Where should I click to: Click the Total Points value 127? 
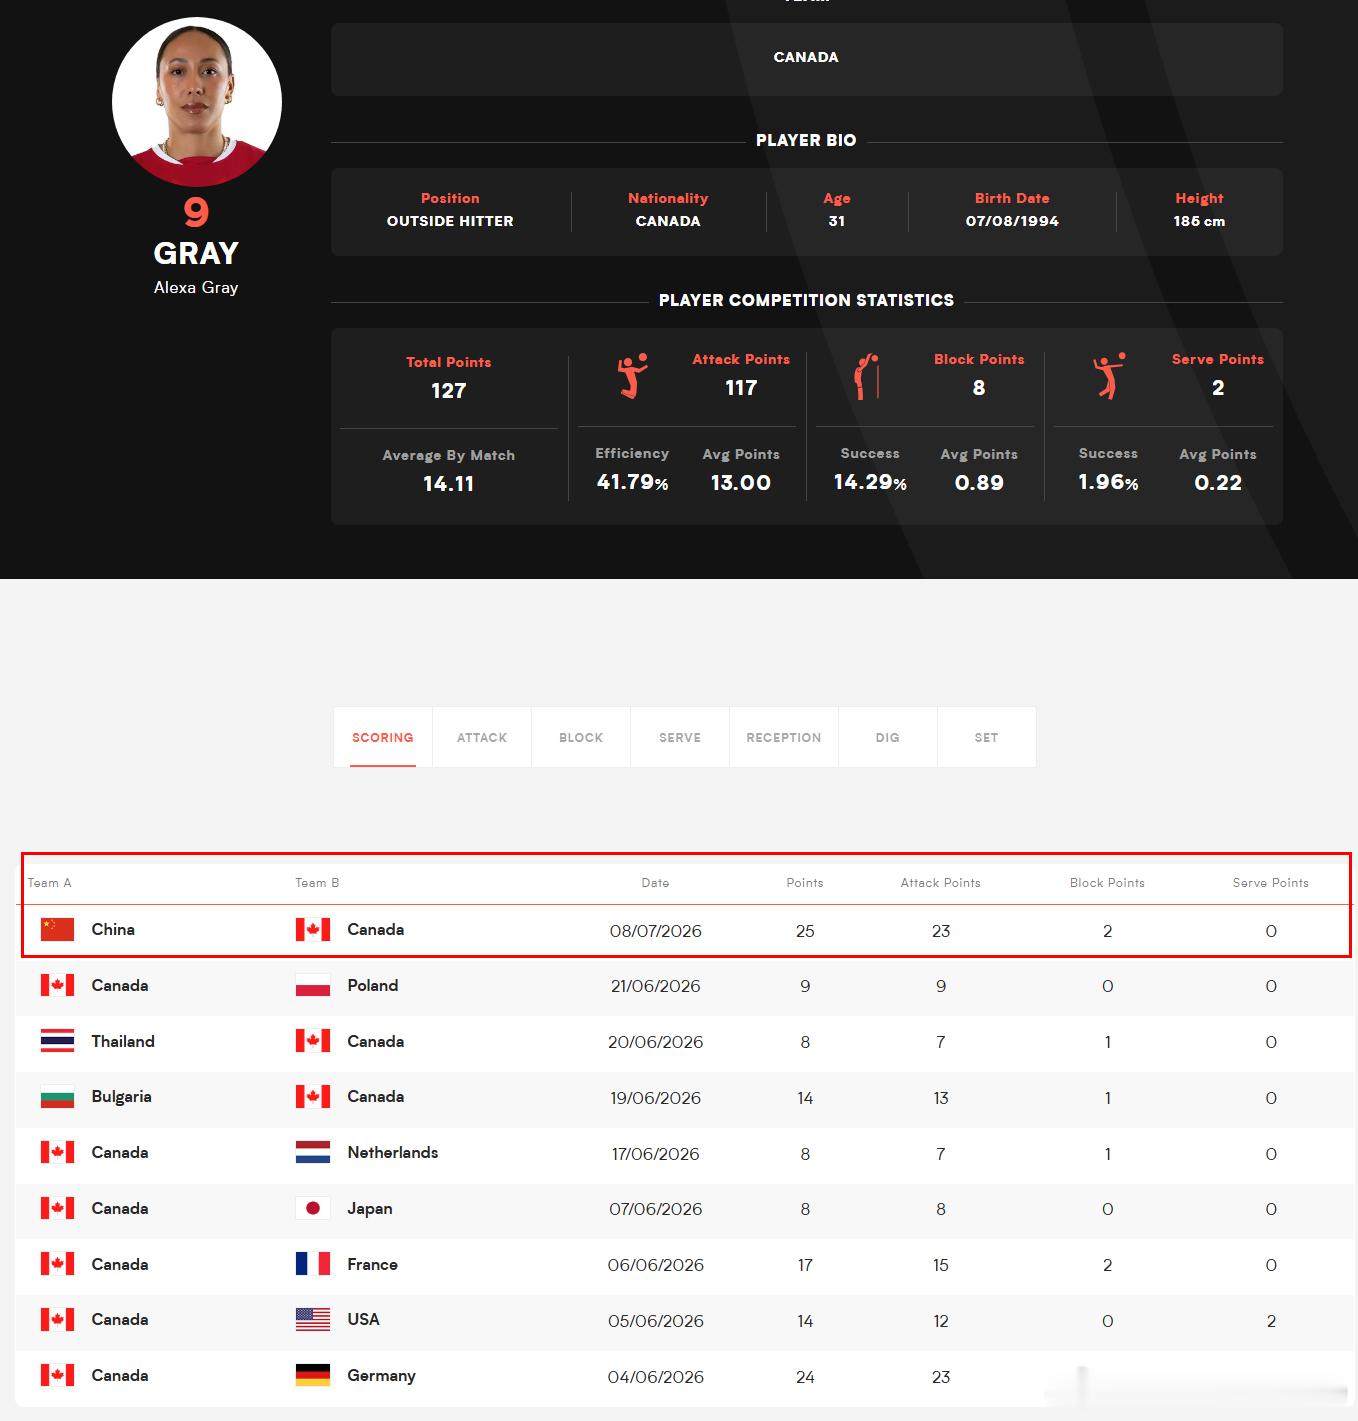(449, 391)
